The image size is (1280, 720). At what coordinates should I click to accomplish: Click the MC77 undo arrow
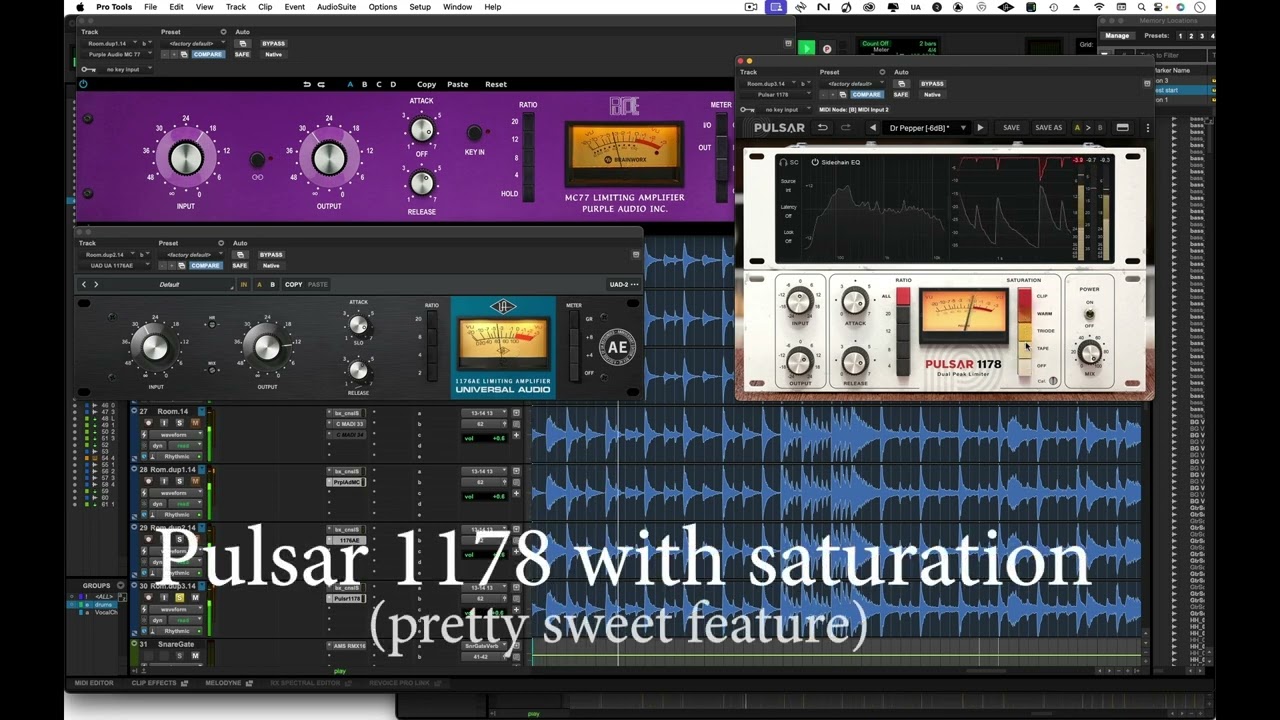307,84
